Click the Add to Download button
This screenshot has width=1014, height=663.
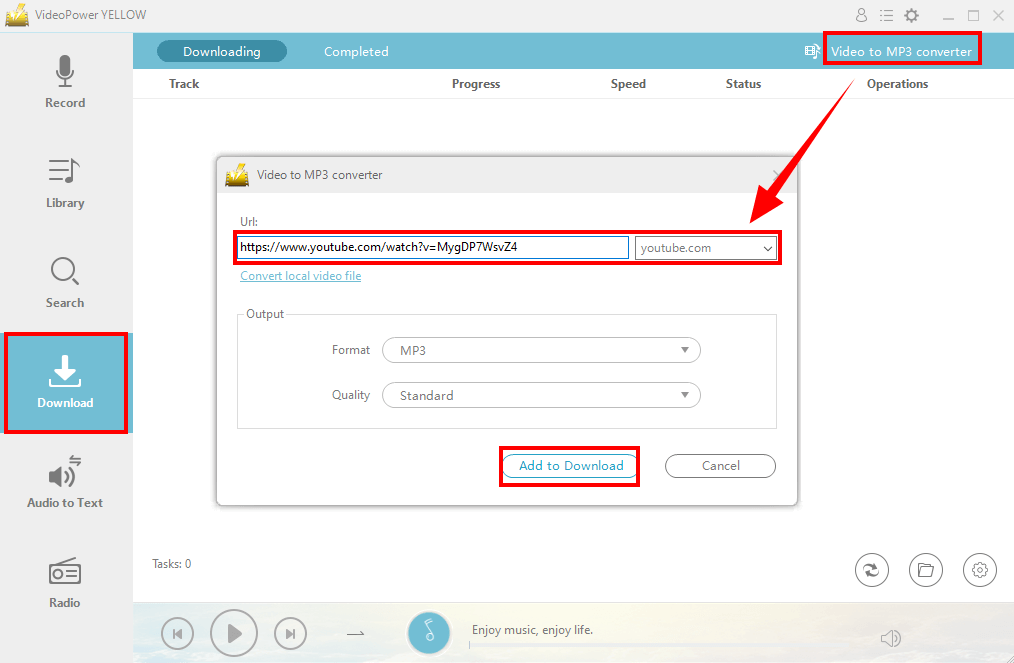pyautogui.click(x=571, y=466)
